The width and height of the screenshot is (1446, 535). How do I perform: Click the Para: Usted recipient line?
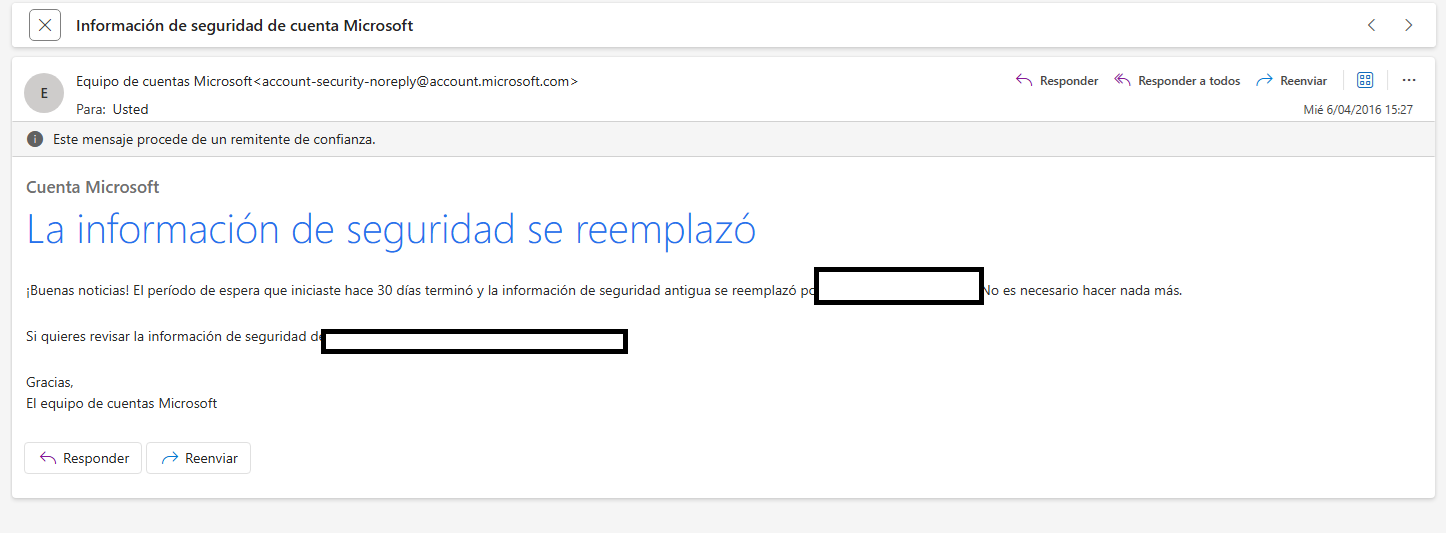(112, 109)
